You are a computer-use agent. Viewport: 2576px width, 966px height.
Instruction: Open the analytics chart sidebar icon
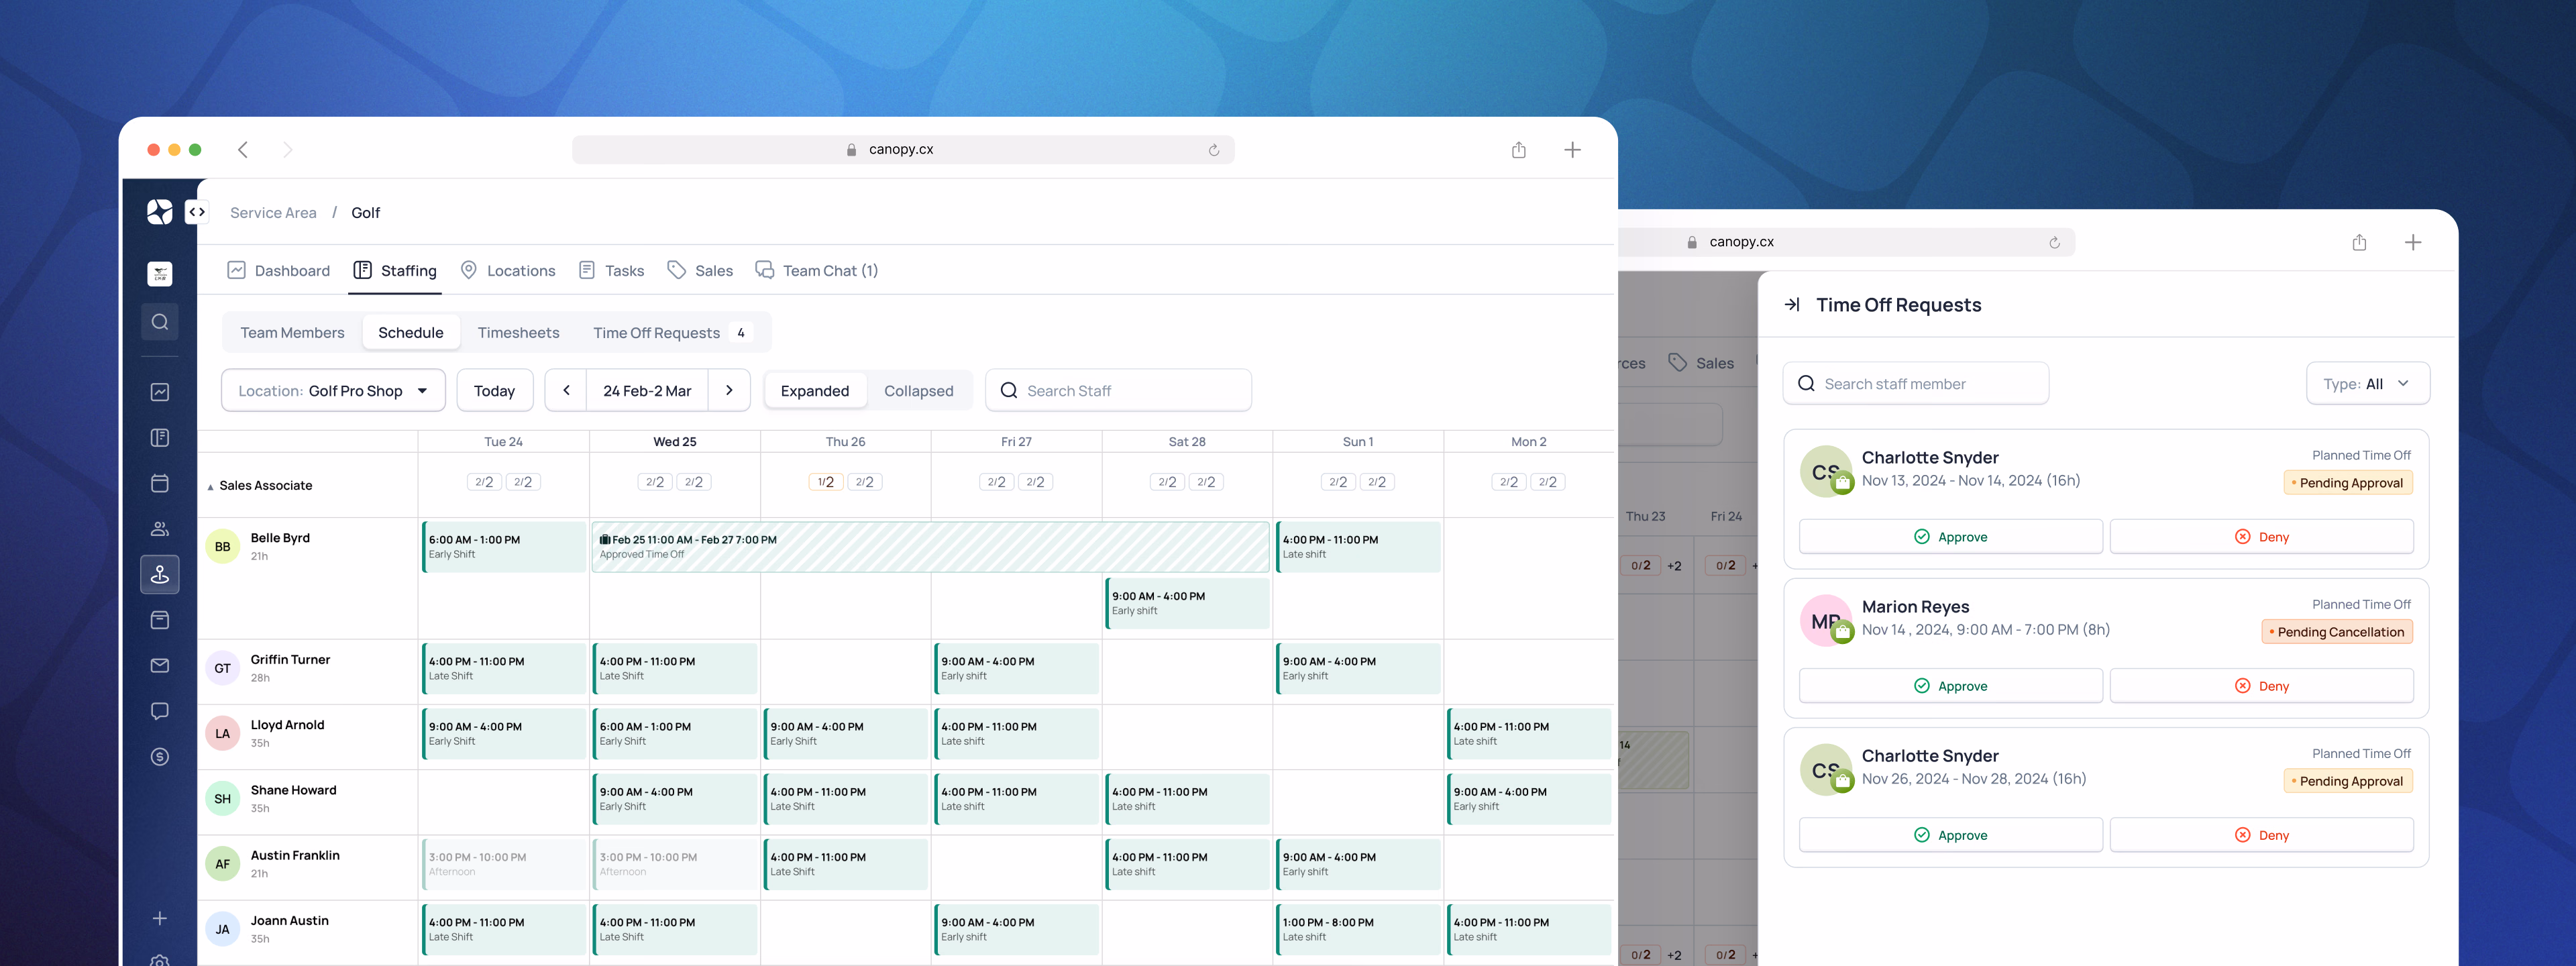point(160,392)
